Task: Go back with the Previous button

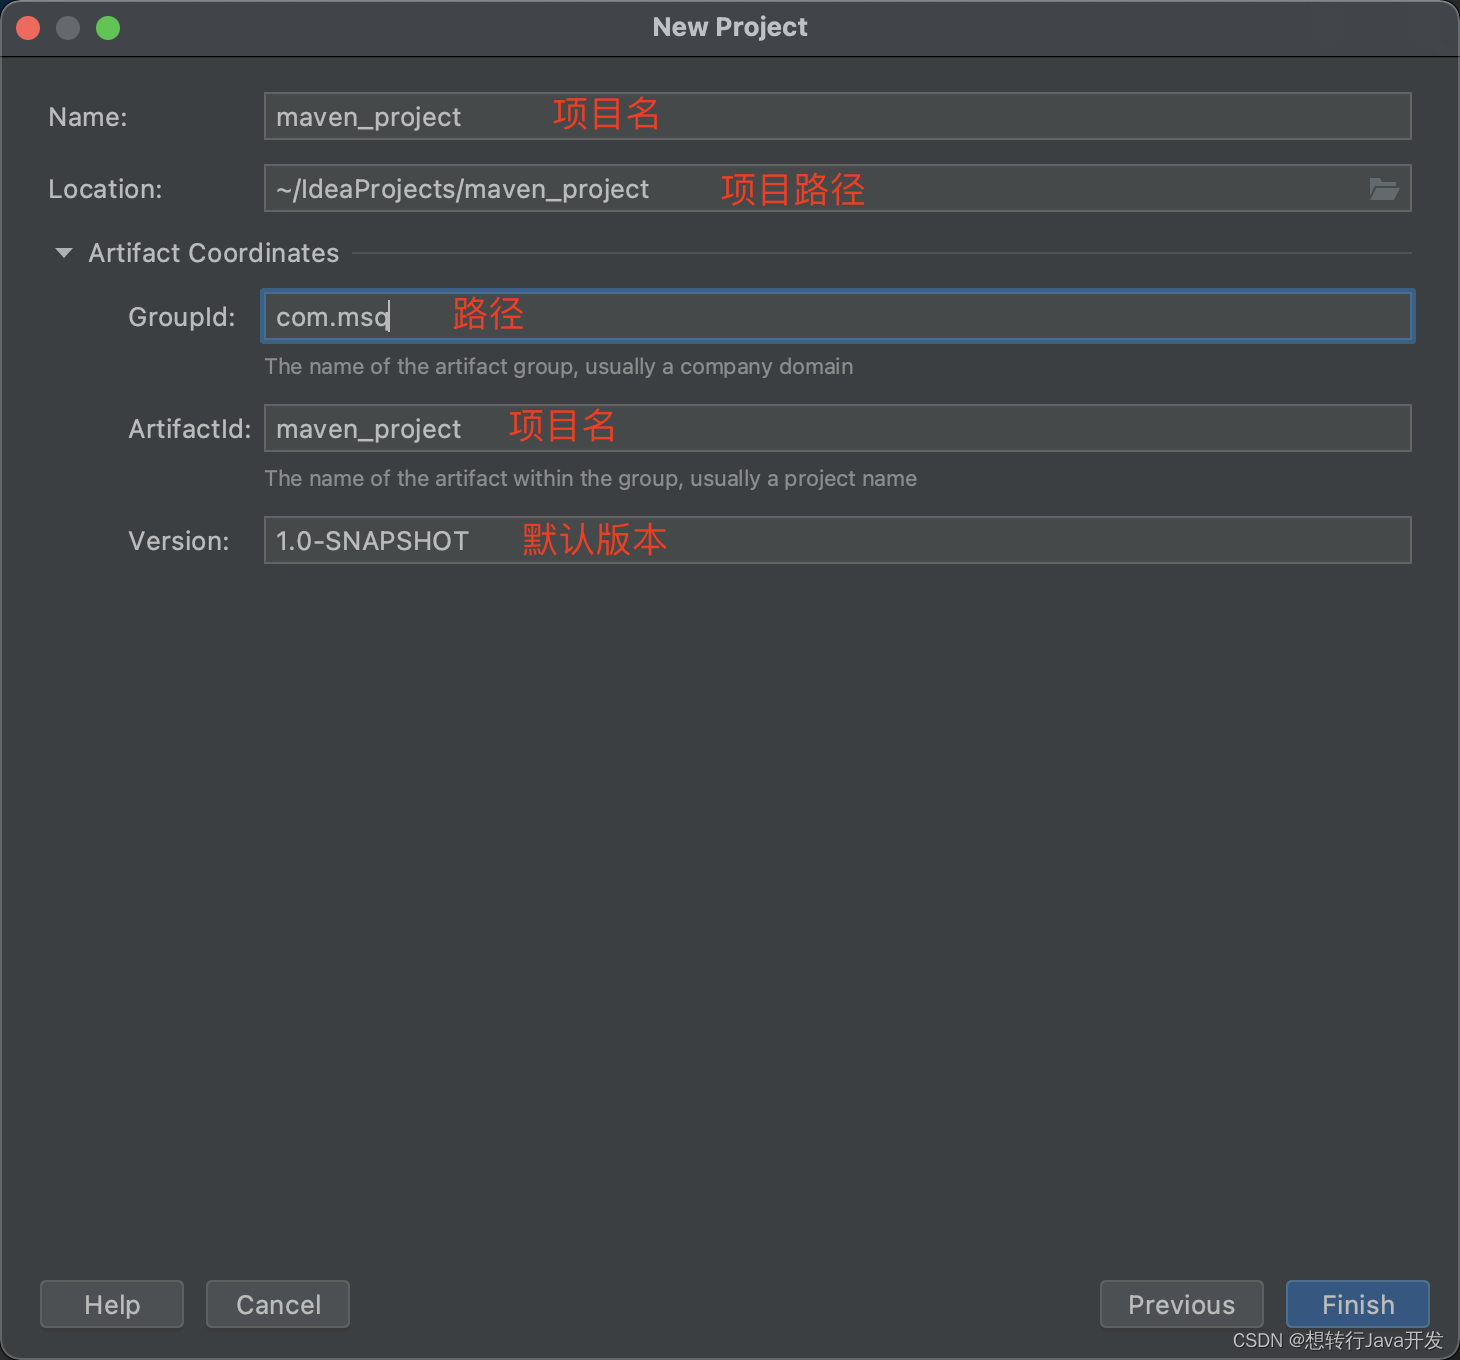Action: 1182,1304
